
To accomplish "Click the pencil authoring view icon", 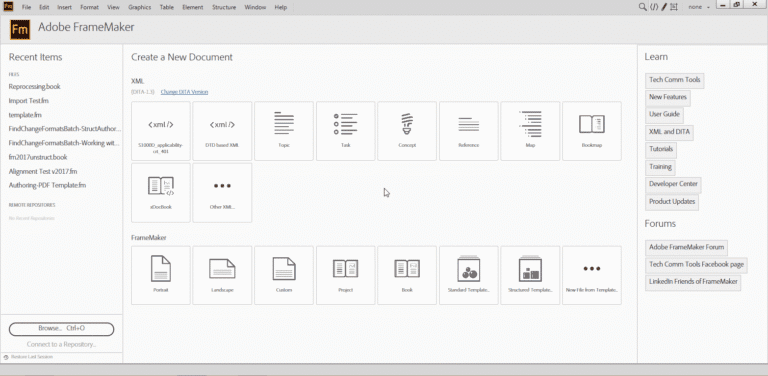I will 664,7.
